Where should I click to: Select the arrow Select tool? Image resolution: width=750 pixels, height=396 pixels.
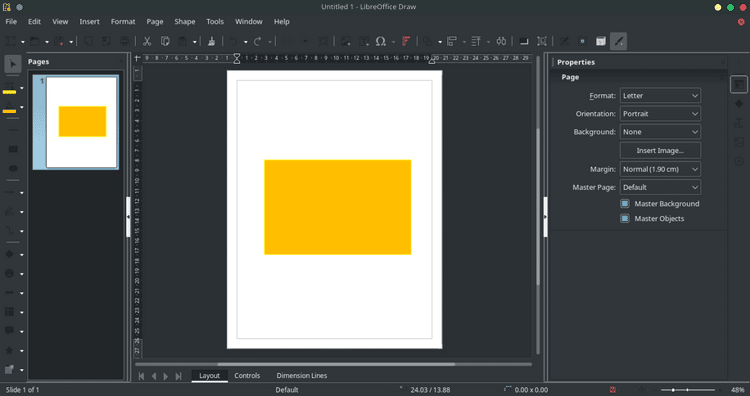[13, 64]
